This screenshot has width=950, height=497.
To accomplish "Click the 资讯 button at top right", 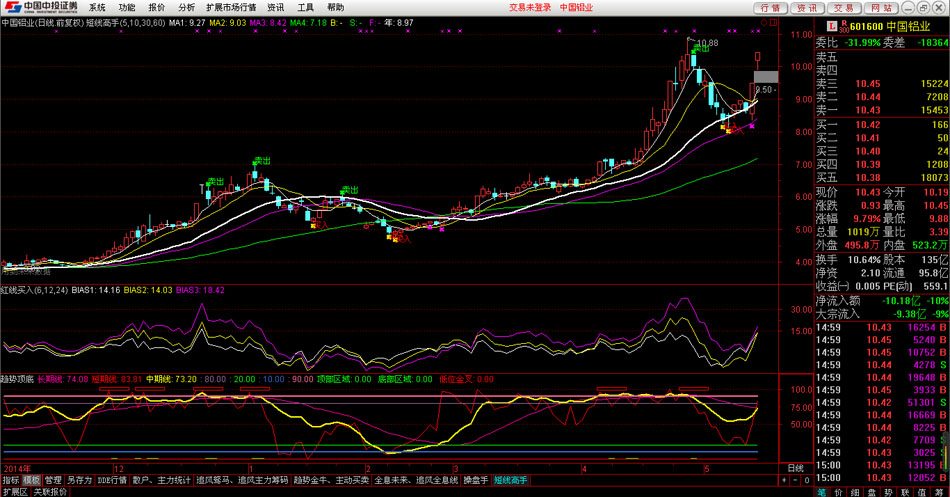I will point(807,8).
